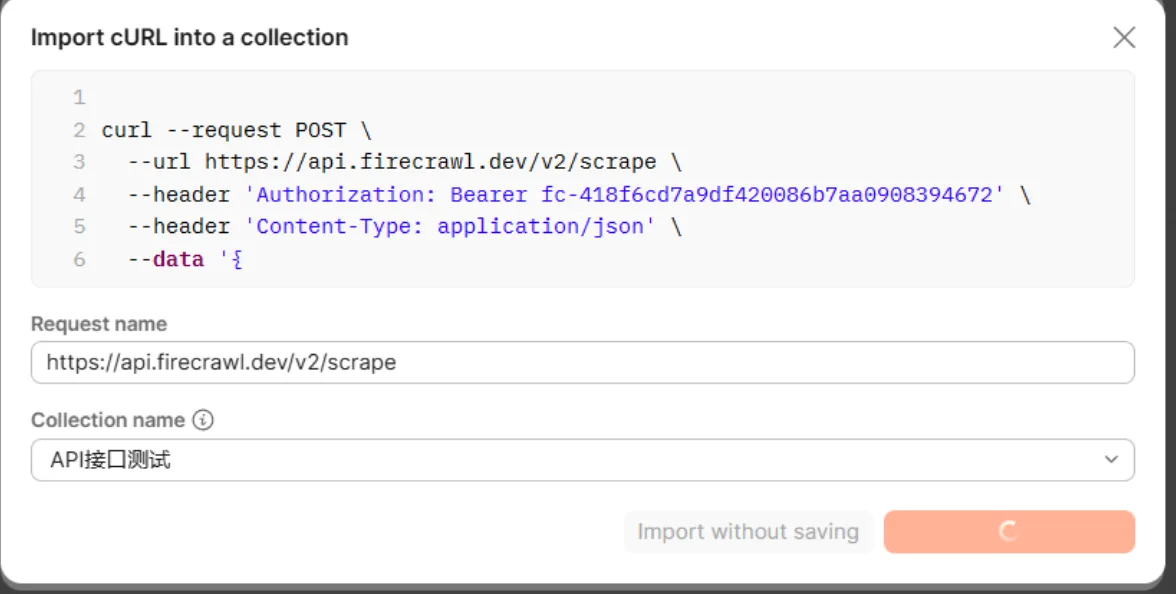This screenshot has width=1176, height=594.
Task: Open the API接口测试 collection selector
Action: click(582, 460)
